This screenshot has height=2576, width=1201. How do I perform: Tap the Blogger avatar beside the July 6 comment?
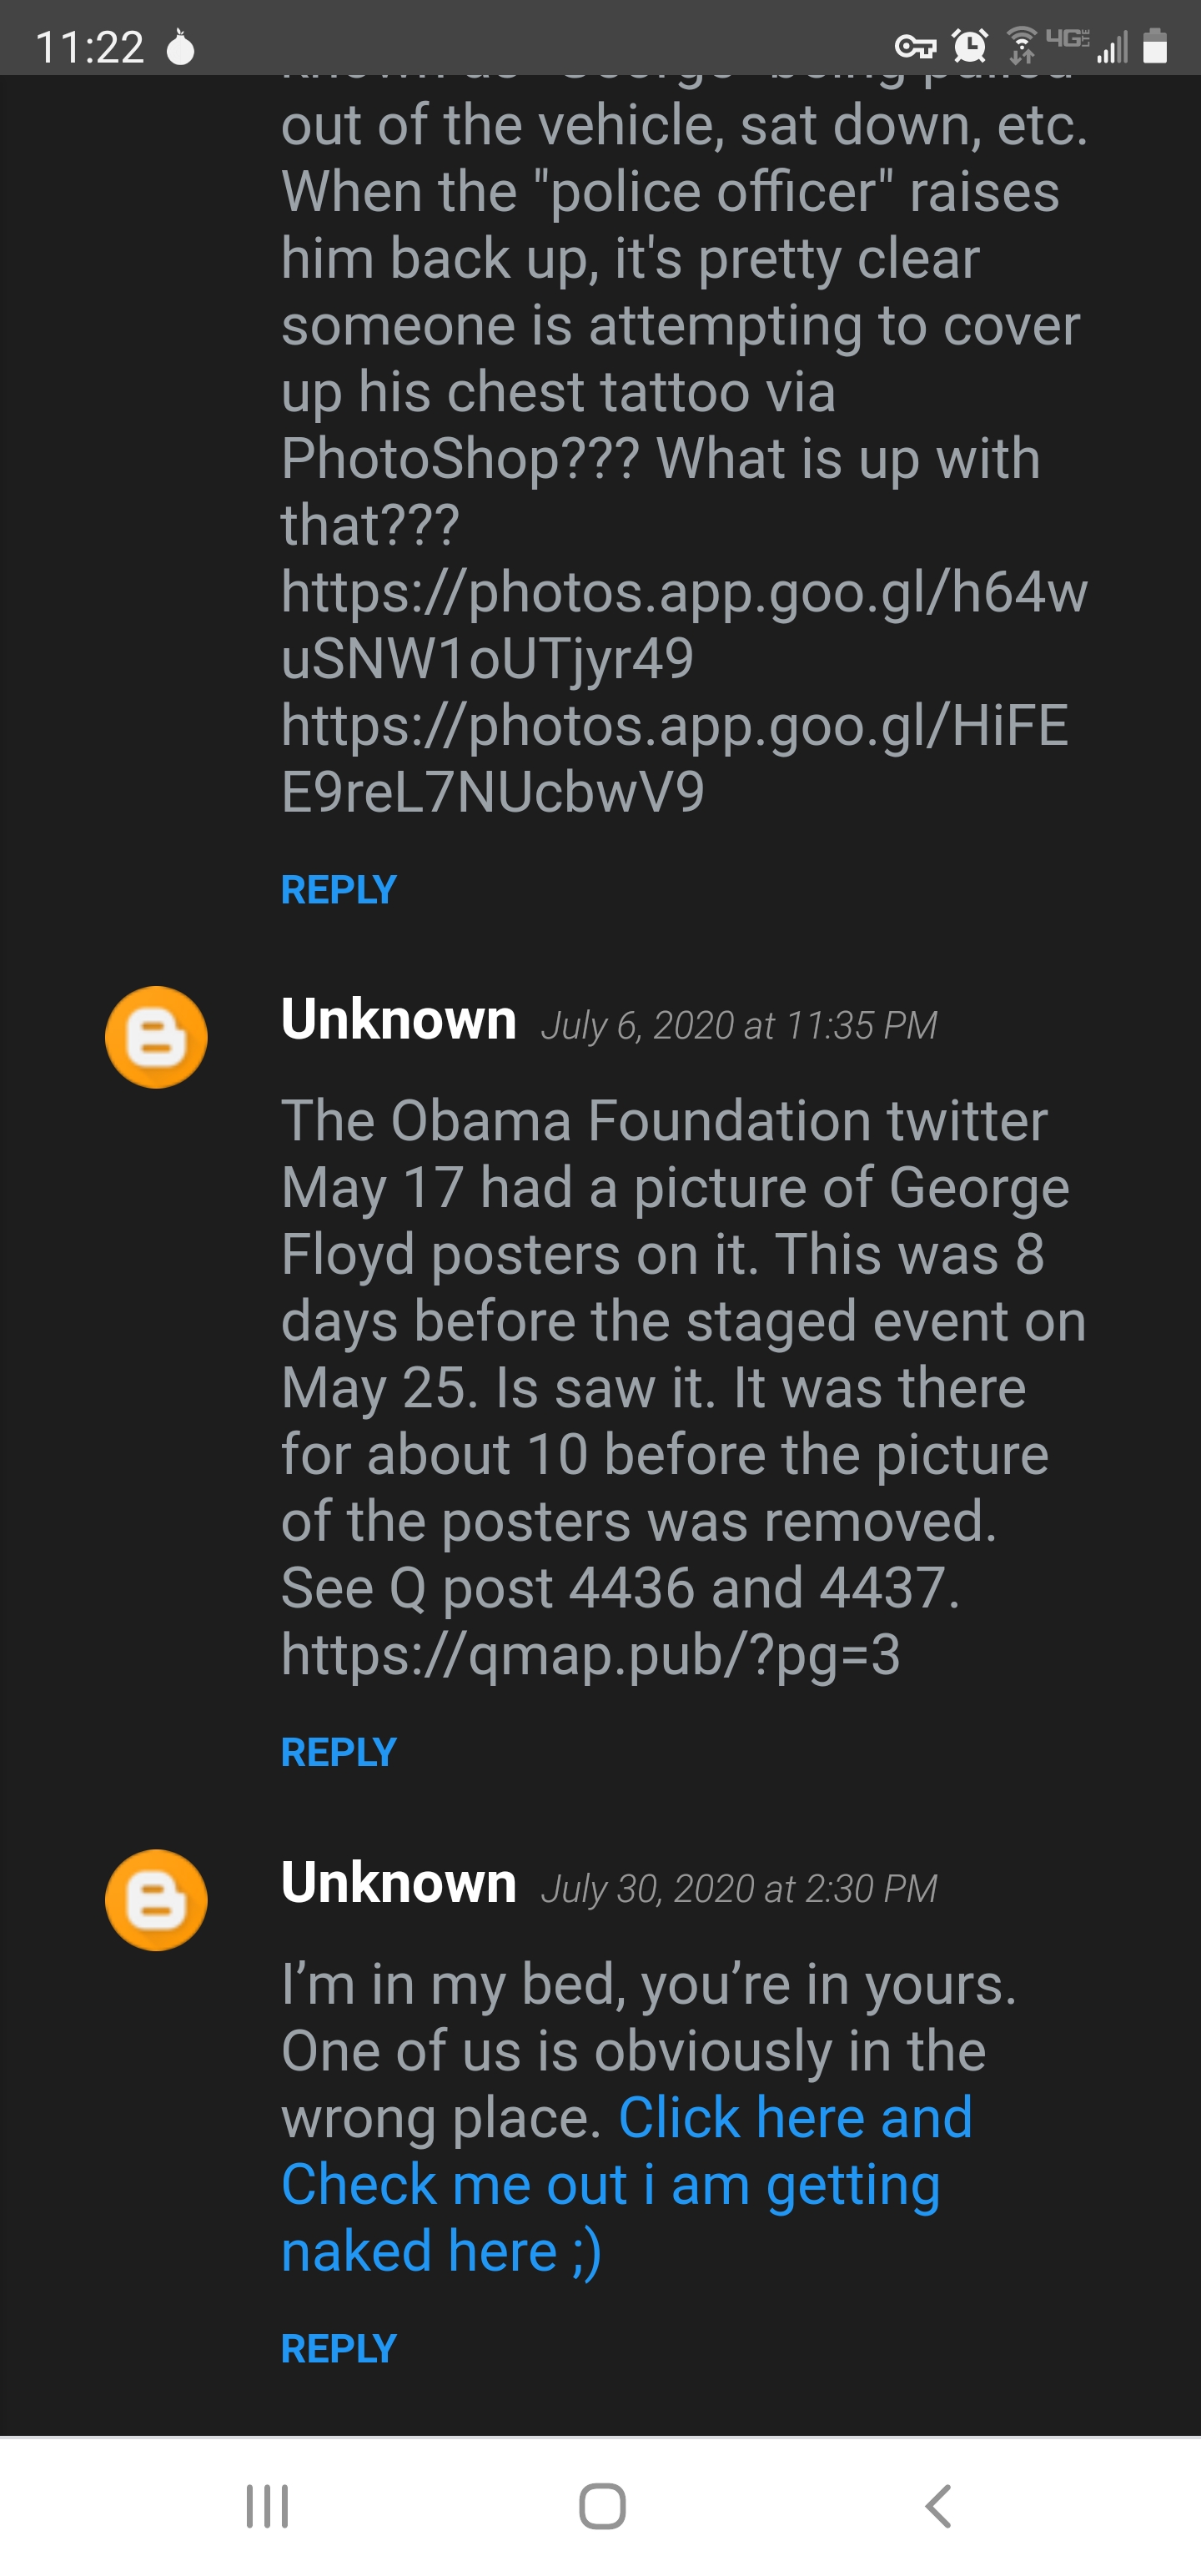click(156, 1037)
